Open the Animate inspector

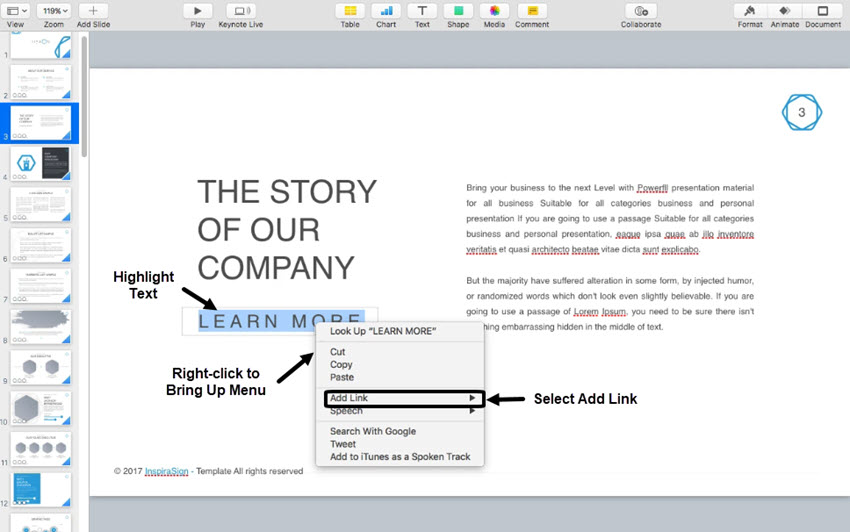point(784,11)
